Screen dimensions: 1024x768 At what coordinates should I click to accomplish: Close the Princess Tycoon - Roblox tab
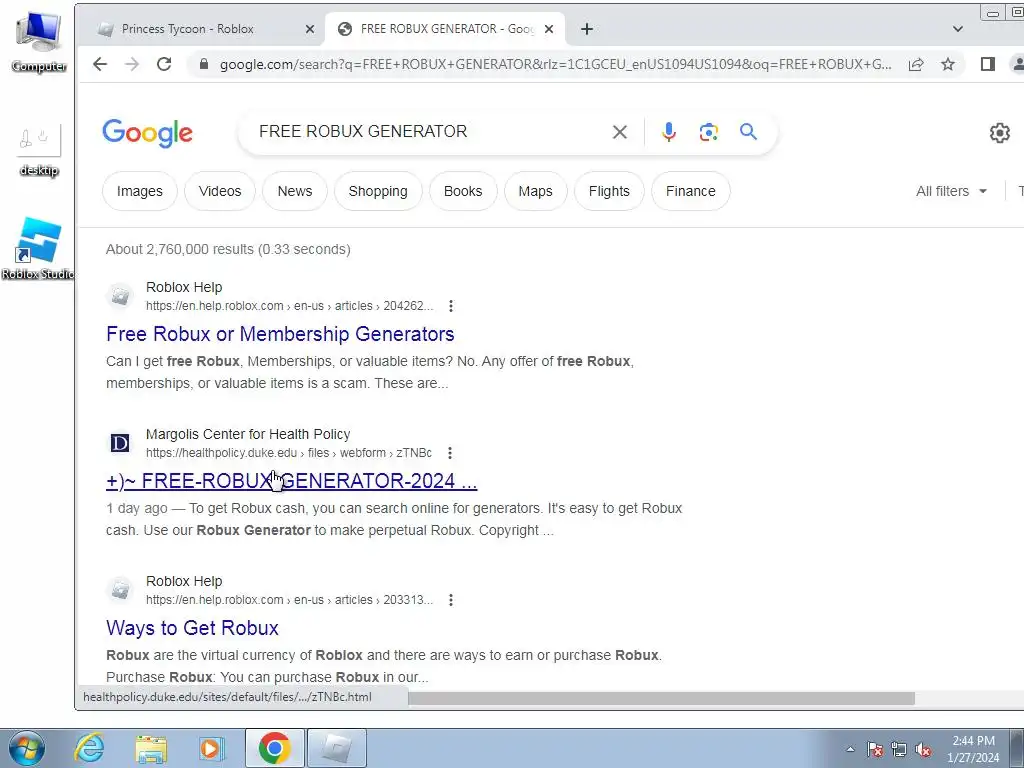pos(310,29)
